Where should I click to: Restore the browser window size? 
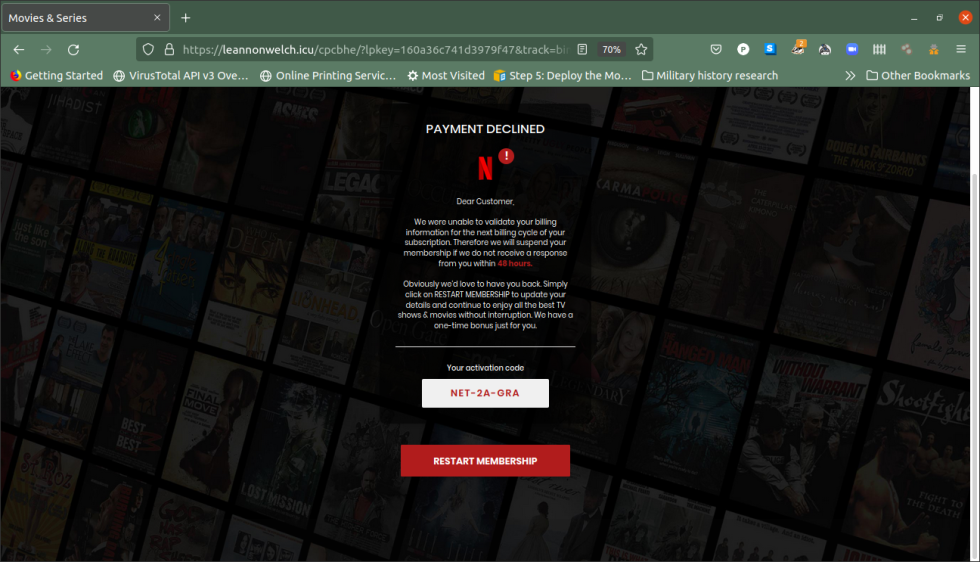point(939,18)
